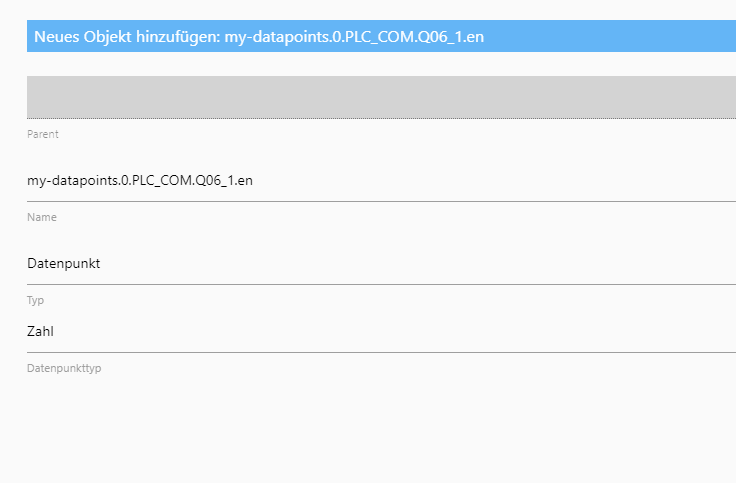Click the 'Parent' field label

(x=43, y=134)
